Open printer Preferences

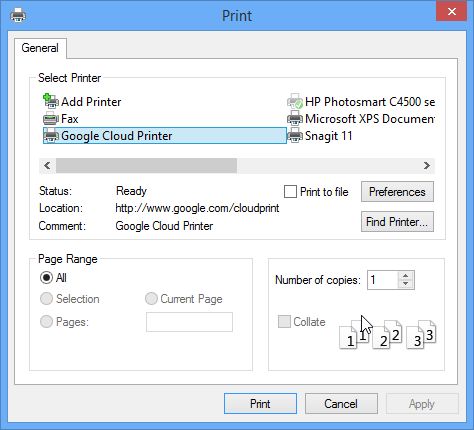pyautogui.click(x=397, y=192)
